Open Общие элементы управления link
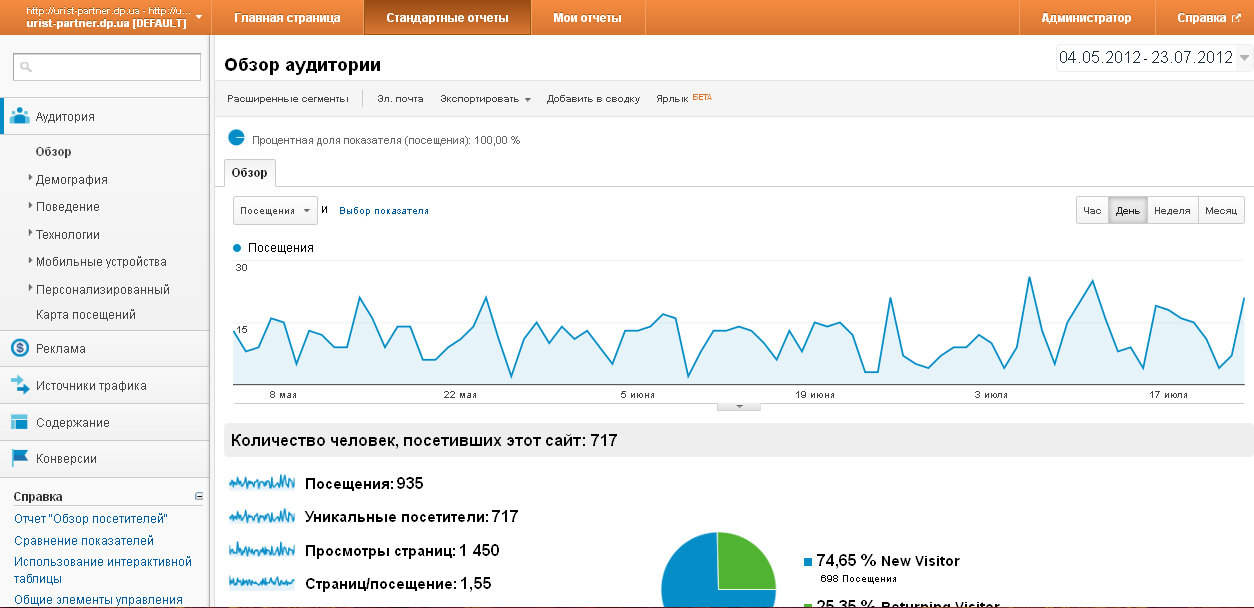 tap(98, 600)
